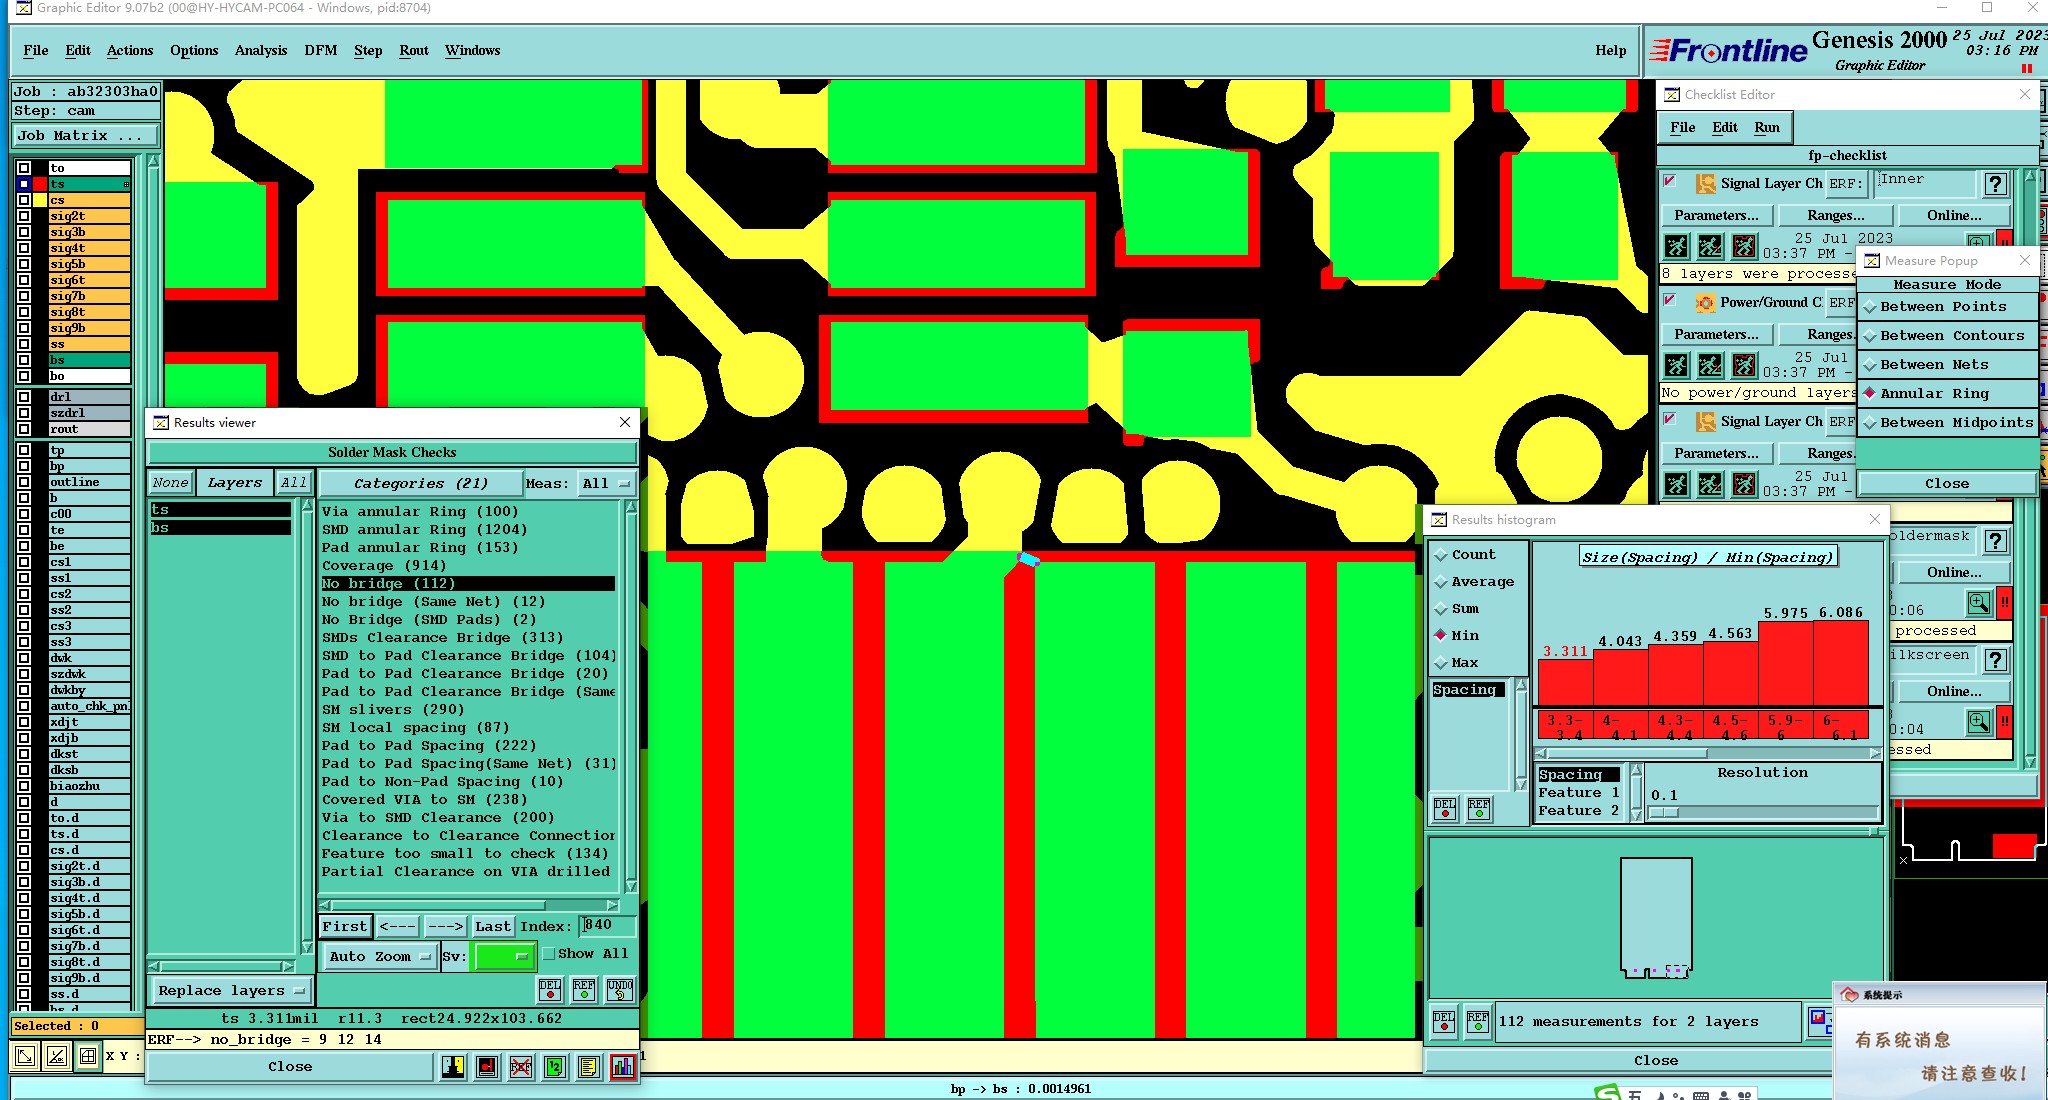Toggle visibility checkbox of layer sig3b
Viewport: 2048px width, 1100px height.
(x=24, y=232)
